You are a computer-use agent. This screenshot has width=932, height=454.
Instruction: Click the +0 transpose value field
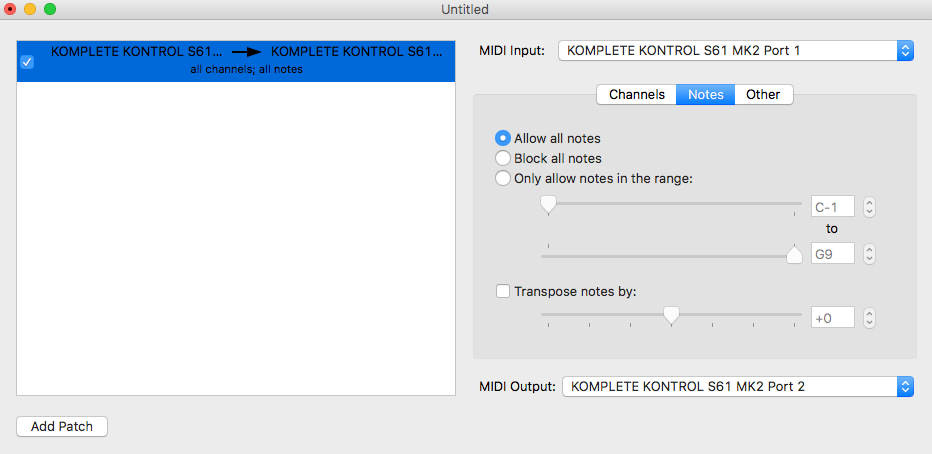coord(833,318)
